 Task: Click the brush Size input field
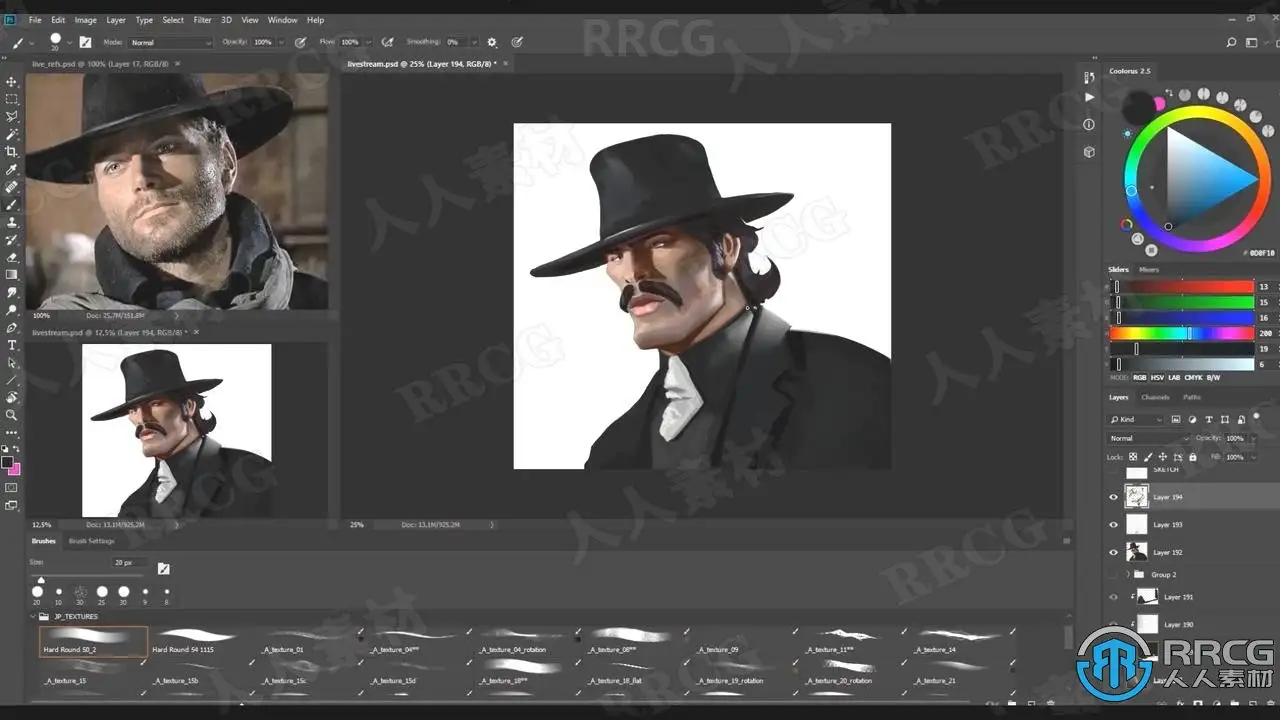click(x=130, y=563)
